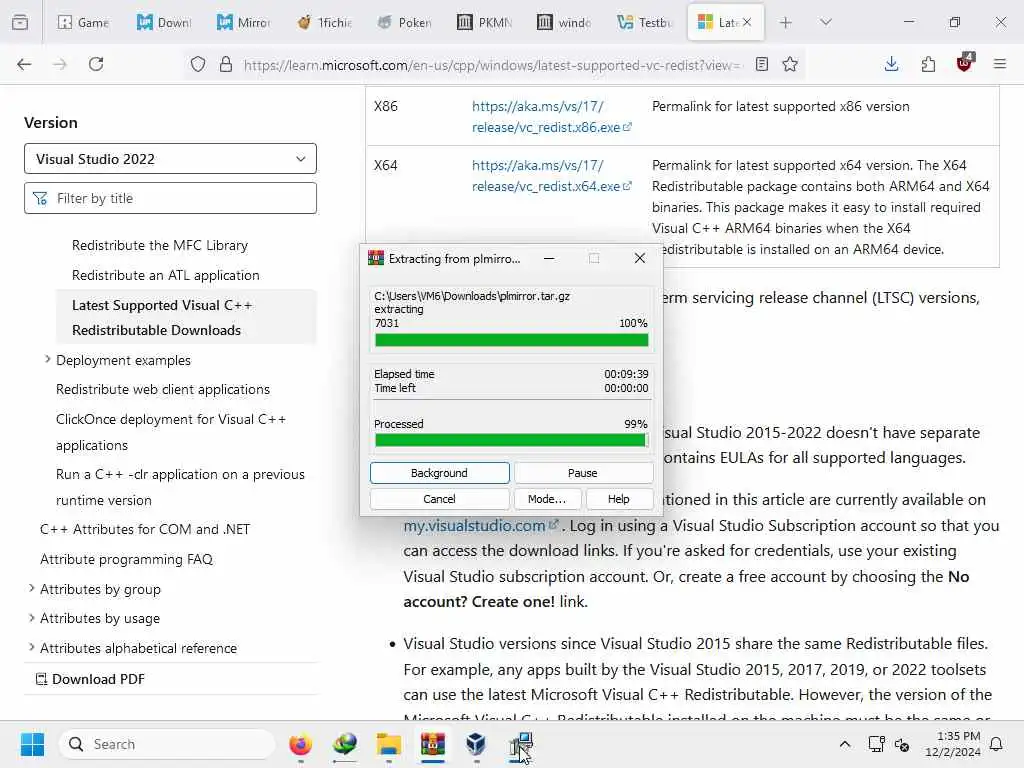1024x768 pixels.
Task: Open the notification bell
Action: 997,744
